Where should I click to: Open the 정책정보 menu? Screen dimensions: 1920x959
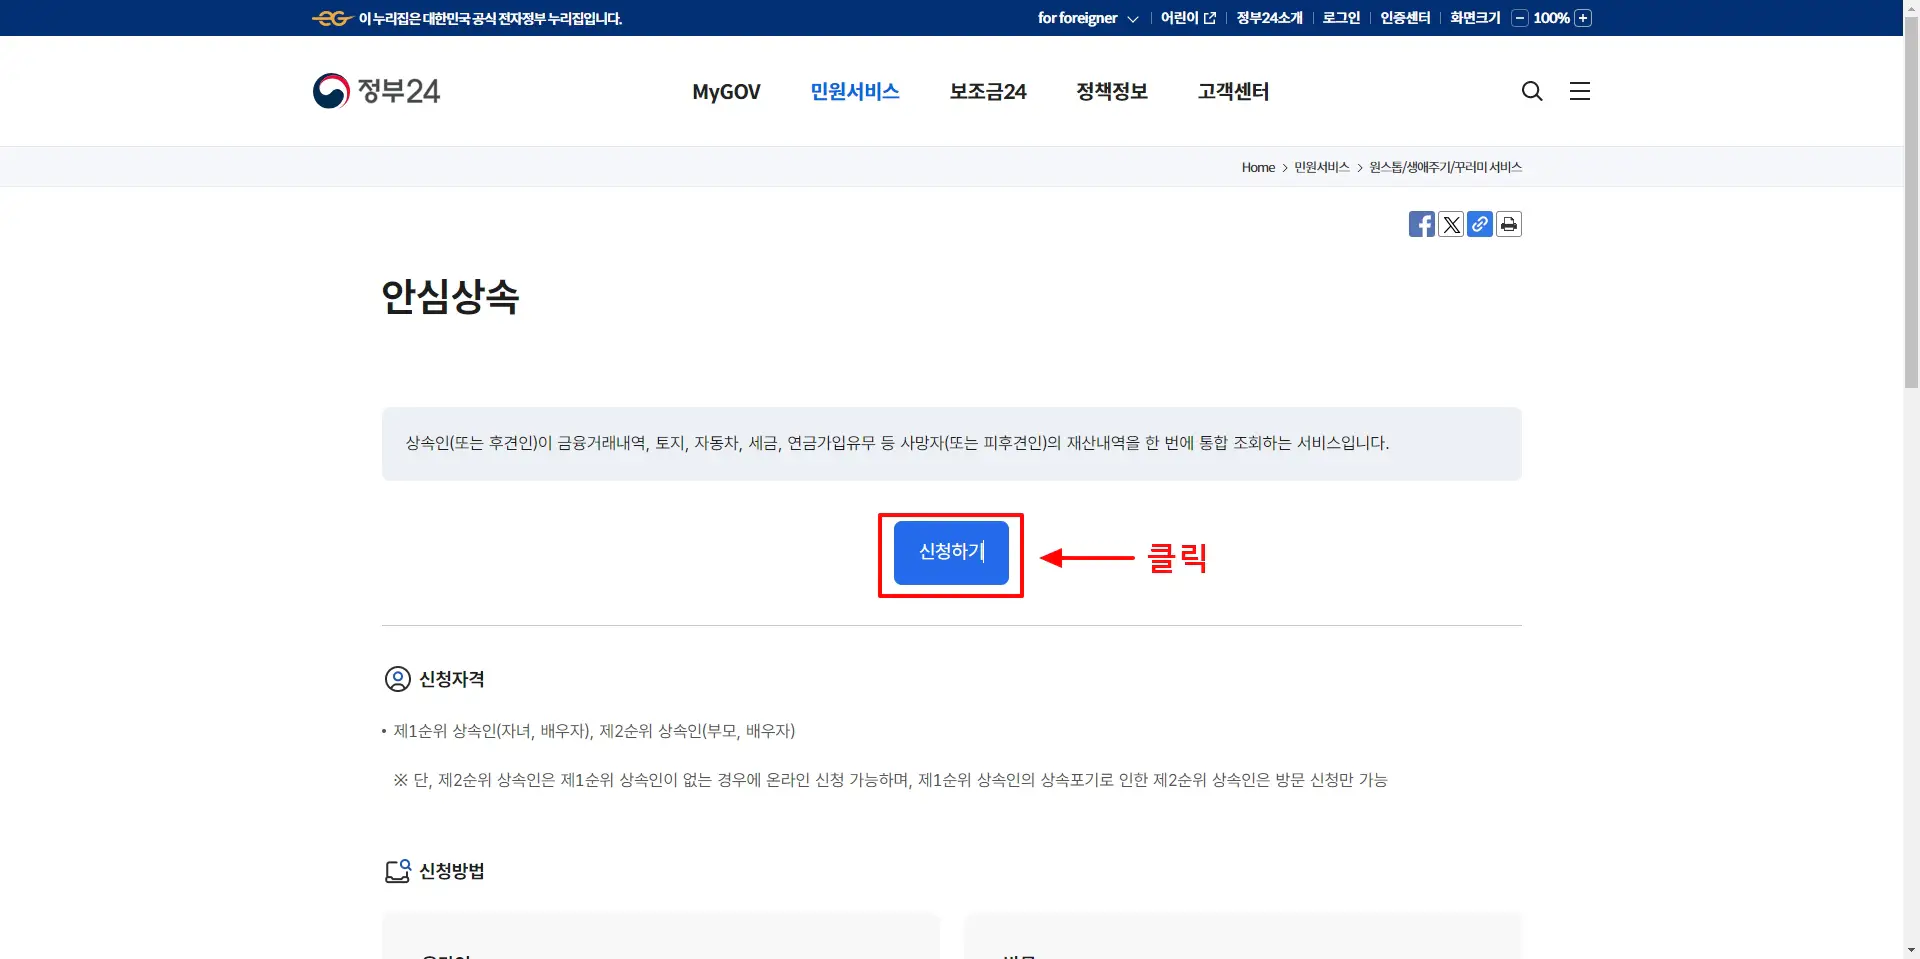click(1112, 92)
